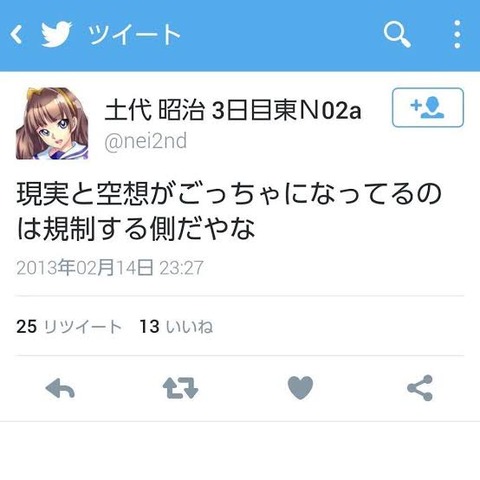The height and width of the screenshot is (480, 480).
Task: Tap the ツイート header title
Action: [x=134, y=34]
